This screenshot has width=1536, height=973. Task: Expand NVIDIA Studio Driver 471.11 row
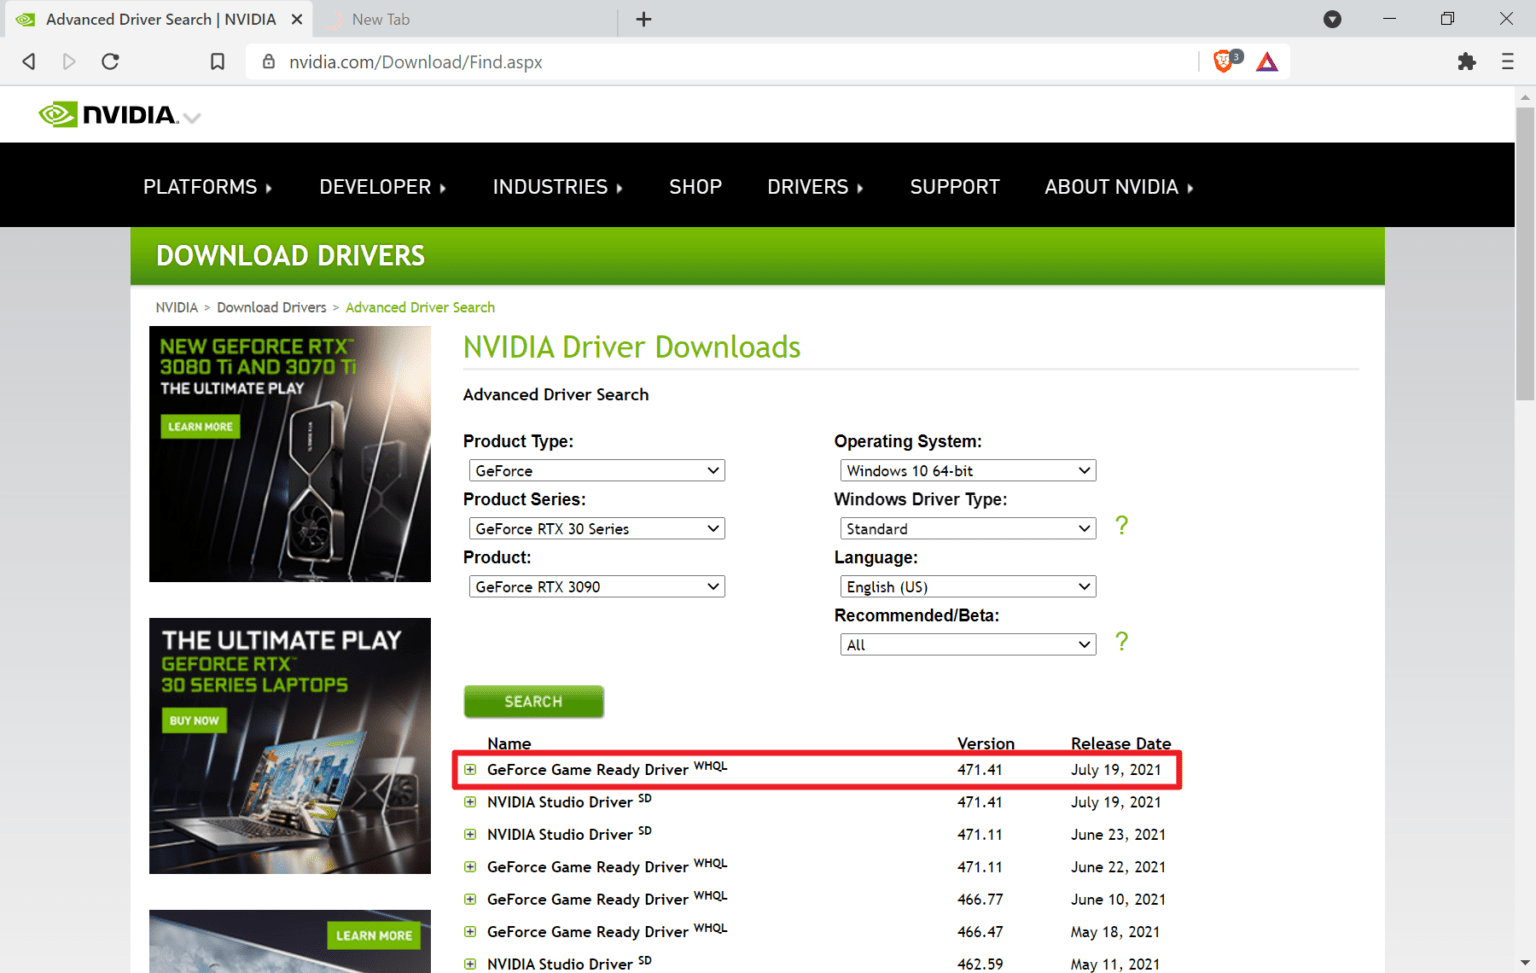[470, 834]
